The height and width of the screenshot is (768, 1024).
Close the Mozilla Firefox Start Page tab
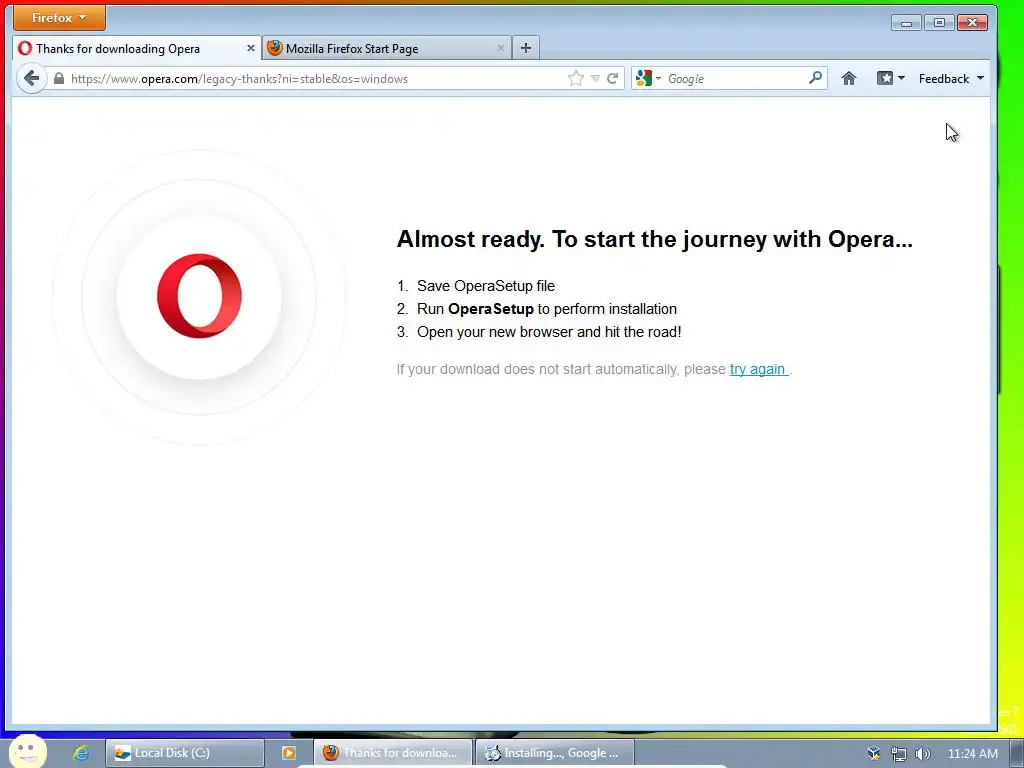pos(500,48)
